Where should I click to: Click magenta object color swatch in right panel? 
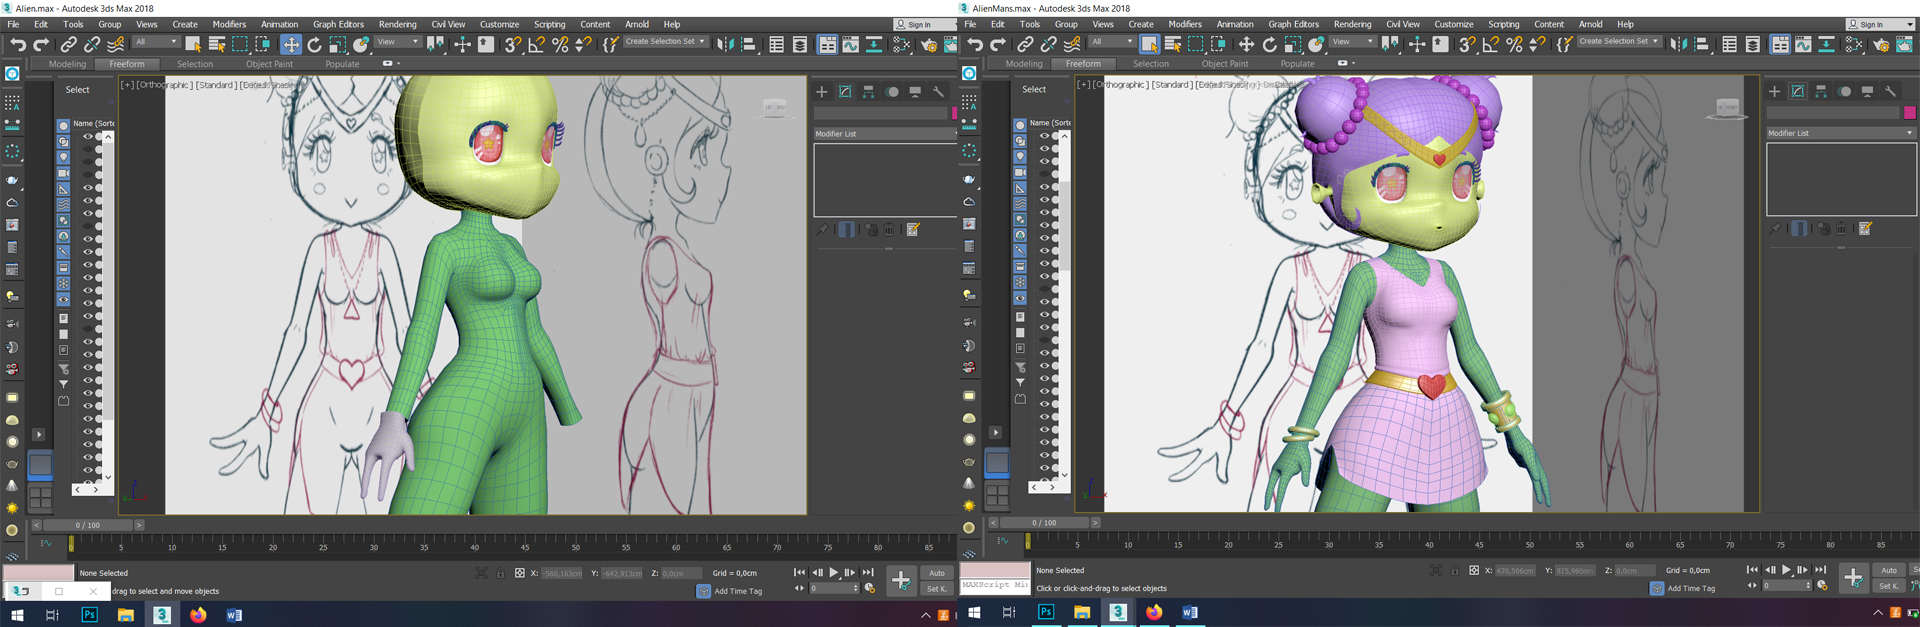pos(1909,113)
